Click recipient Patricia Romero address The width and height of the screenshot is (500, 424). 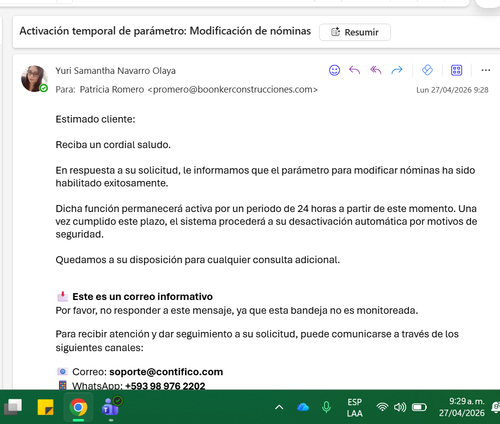[x=198, y=90]
